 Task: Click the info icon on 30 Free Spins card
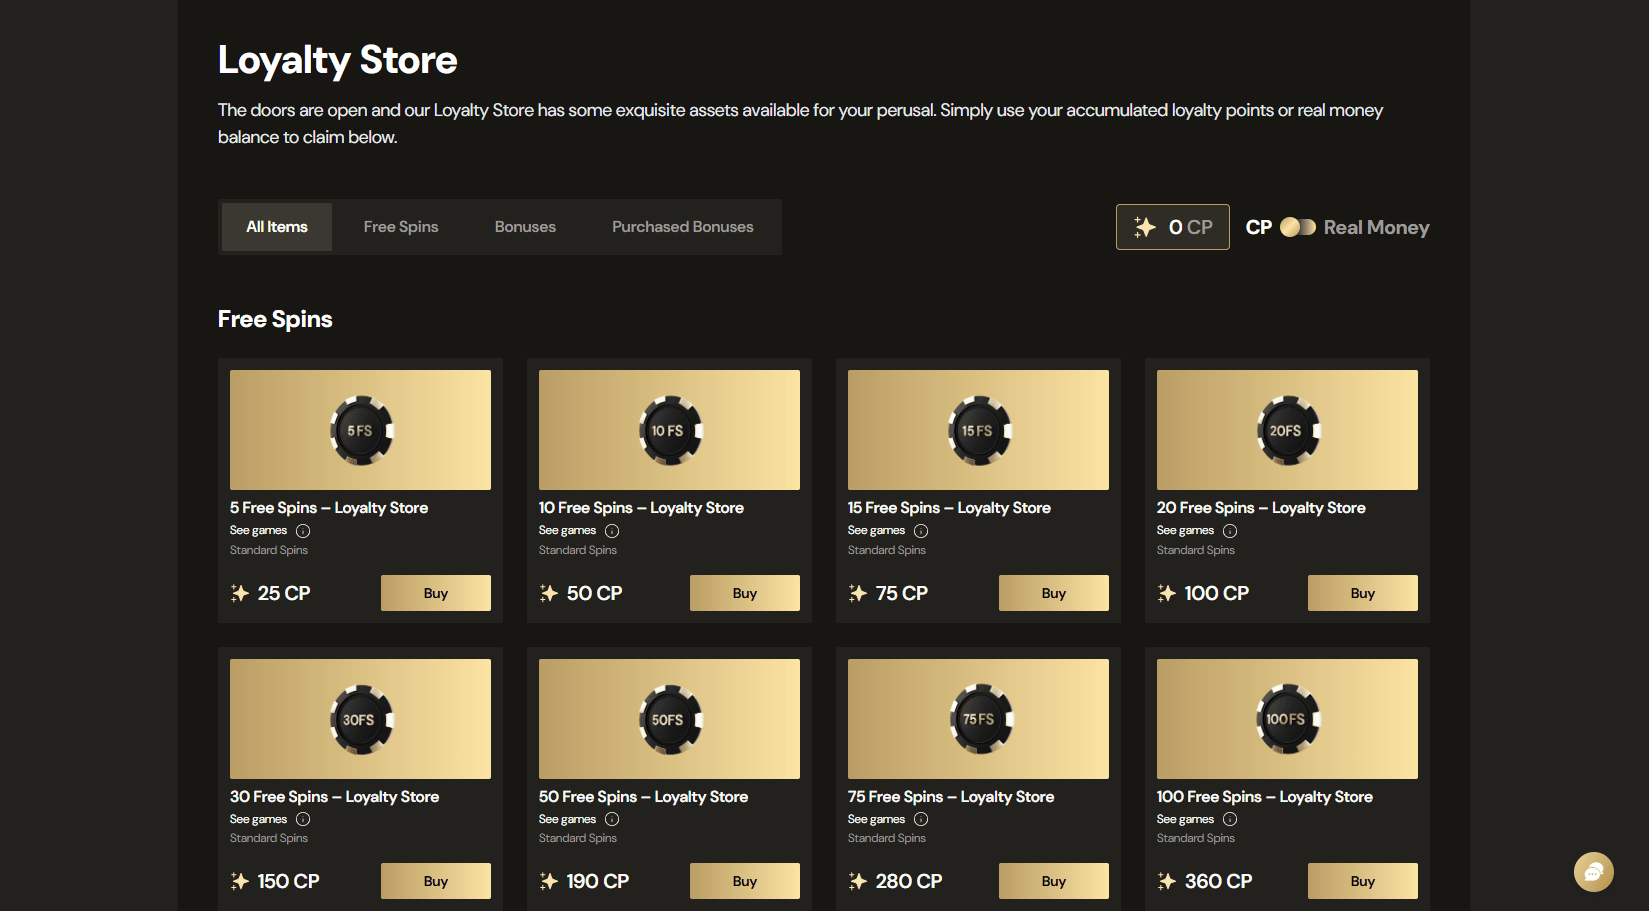pyautogui.click(x=302, y=819)
